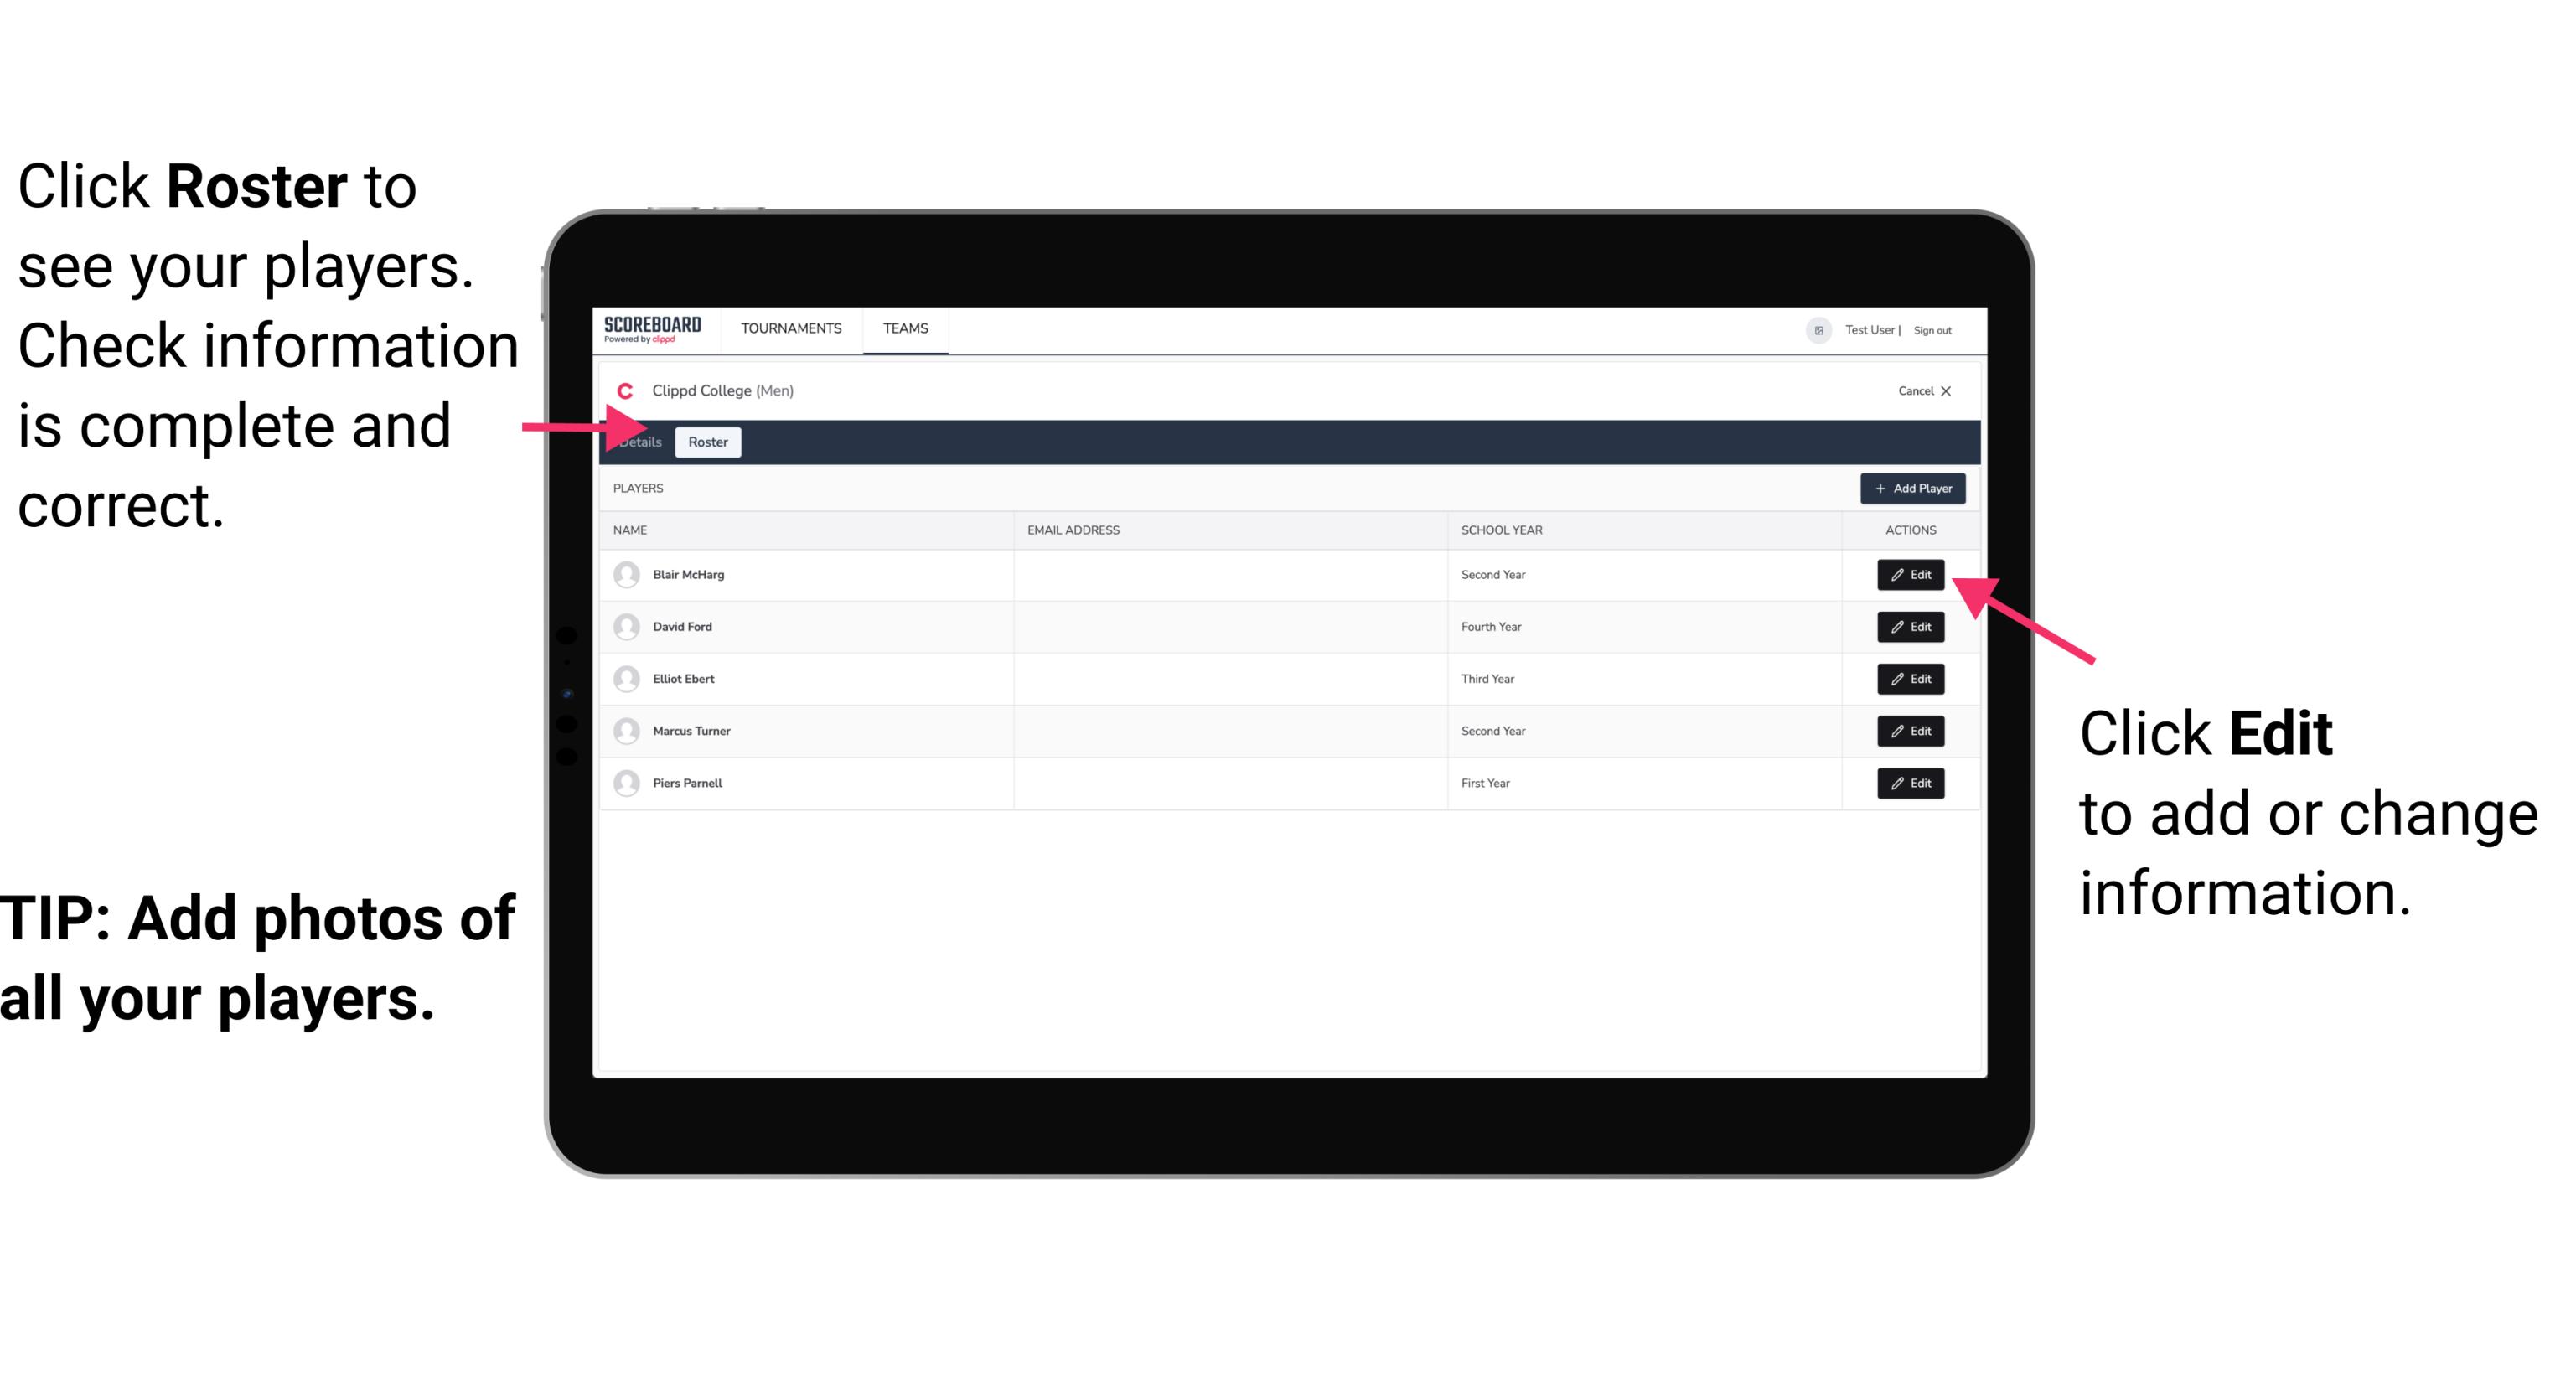
Task: Switch to the Roster tab
Action: [705, 442]
